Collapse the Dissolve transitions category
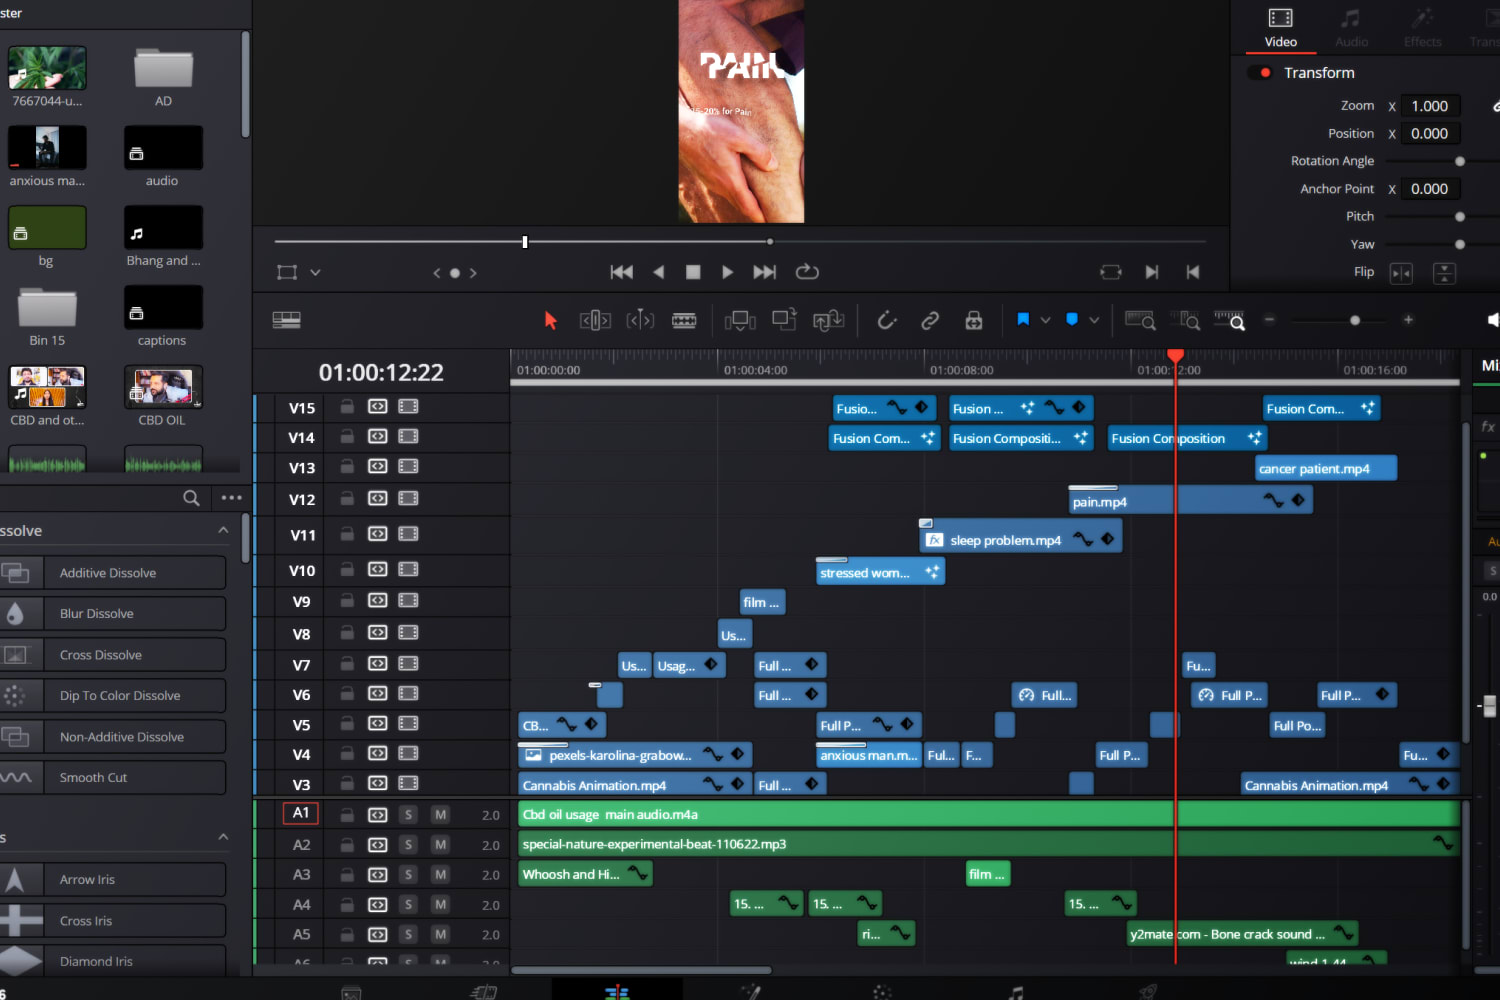The width and height of the screenshot is (1500, 1000). coord(223,530)
